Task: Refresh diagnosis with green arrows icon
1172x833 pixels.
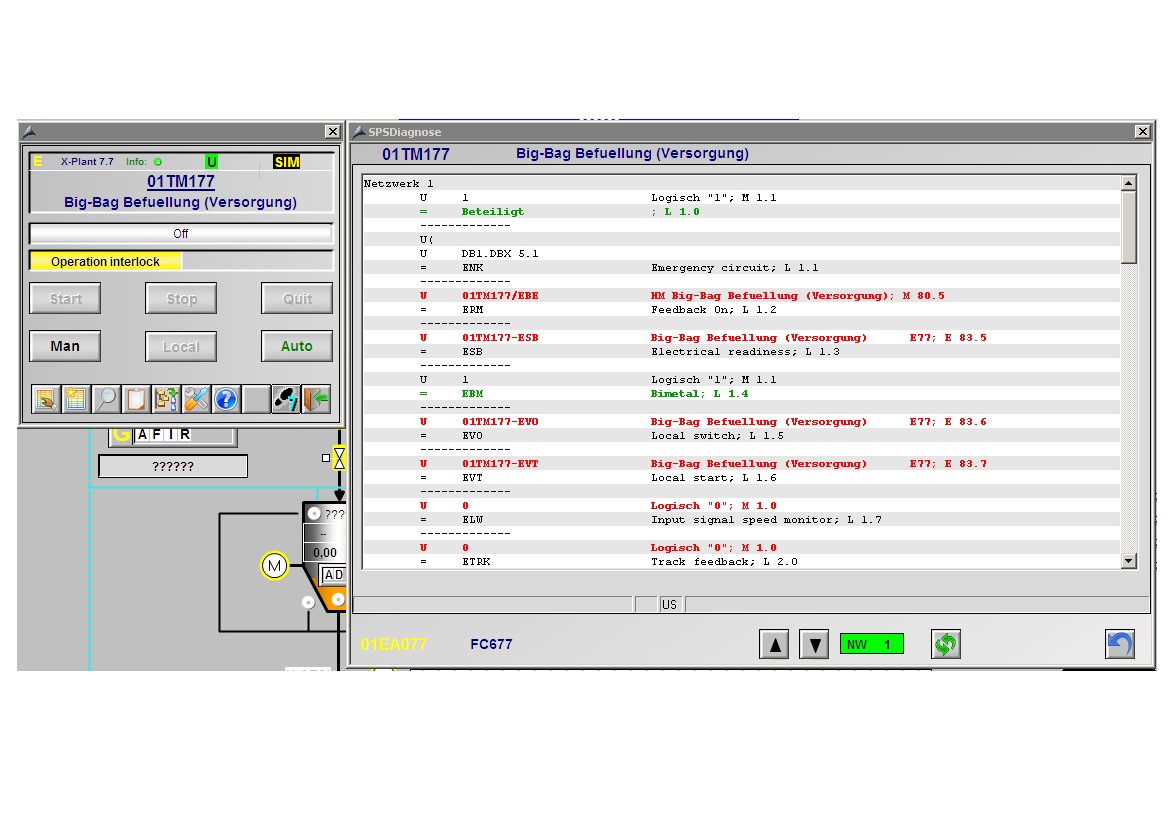Action: [945, 644]
